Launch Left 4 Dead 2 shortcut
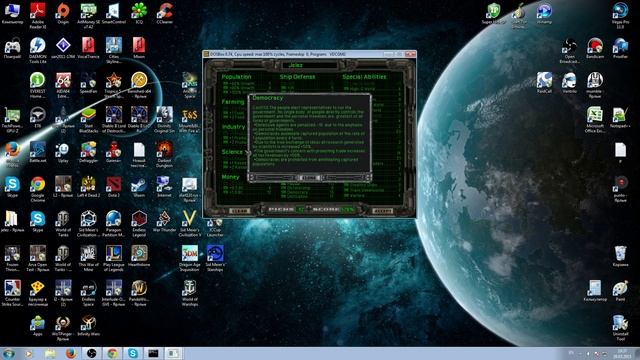 coord(89,187)
